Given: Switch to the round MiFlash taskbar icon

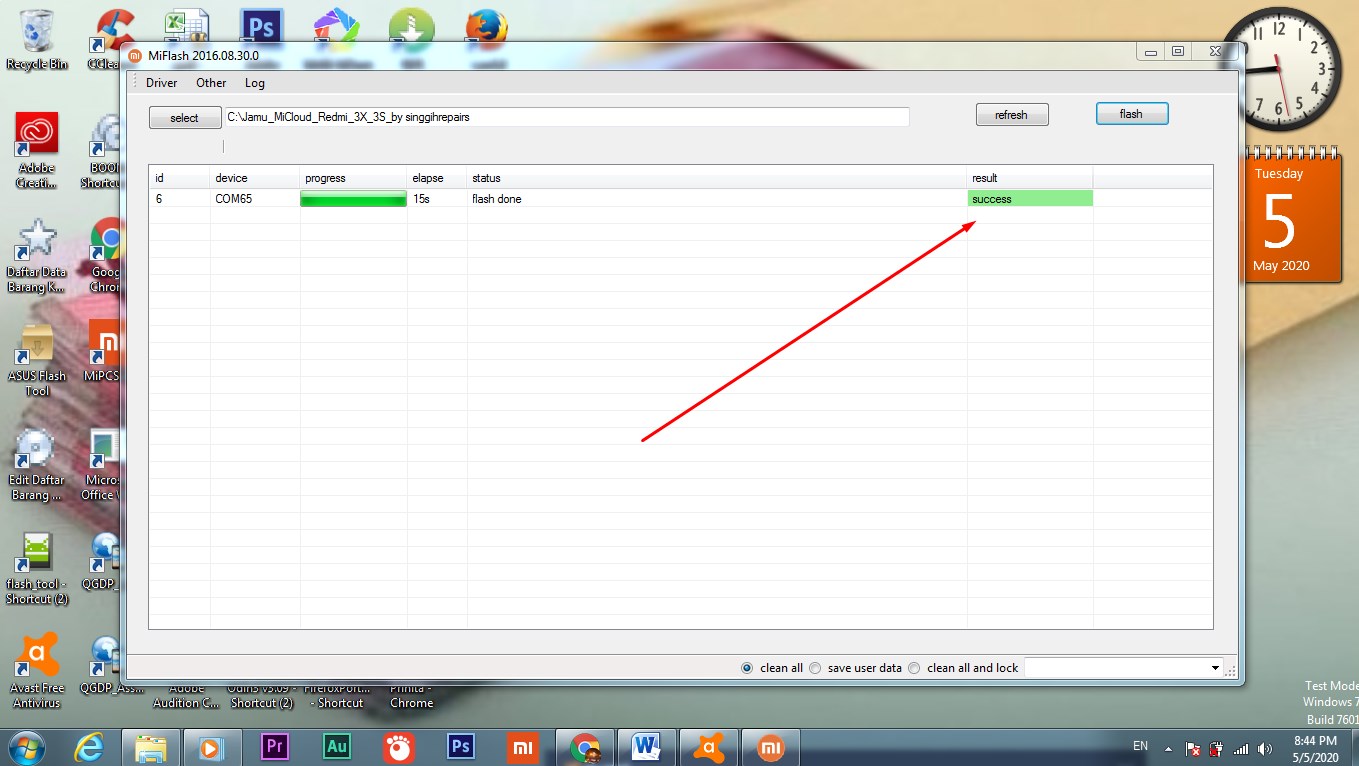Looking at the screenshot, I should point(771,747).
